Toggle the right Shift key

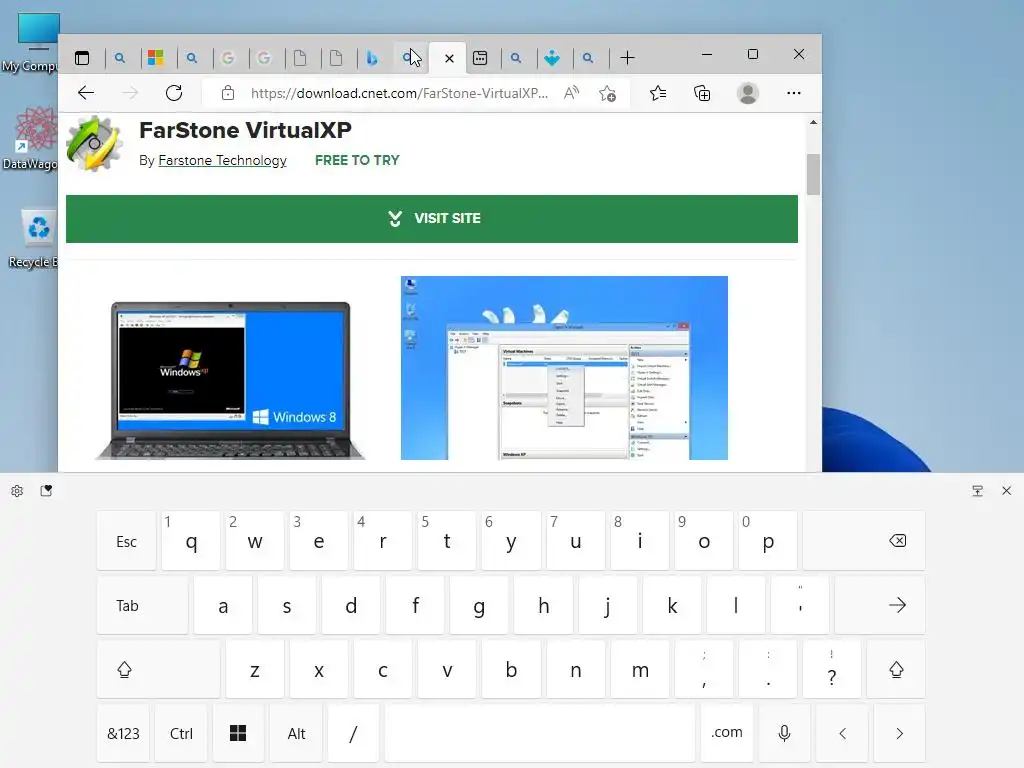(x=896, y=669)
